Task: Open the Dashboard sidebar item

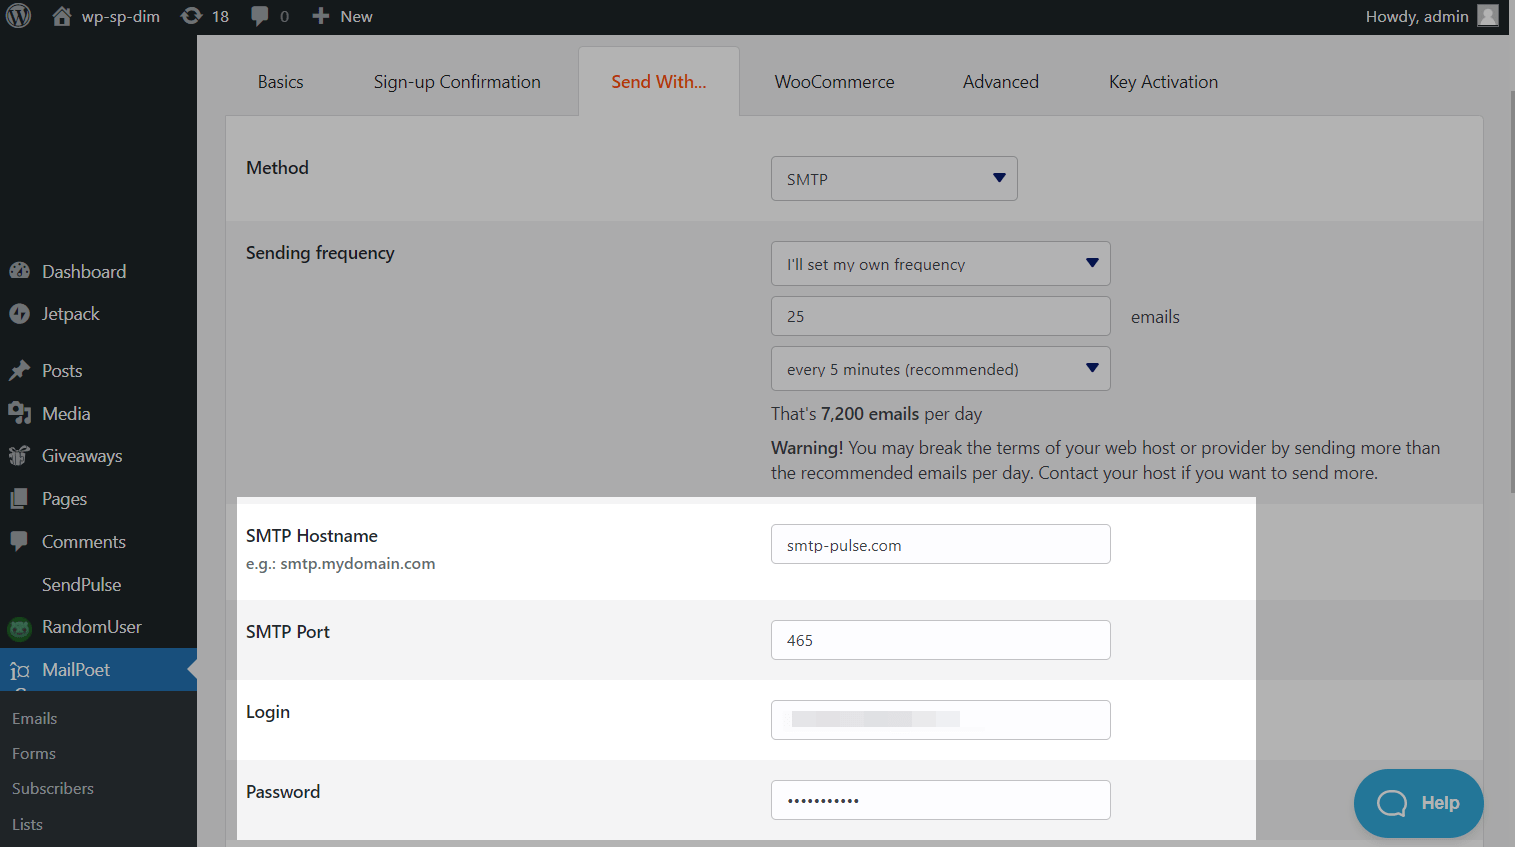Action: (x=84, y=272)
